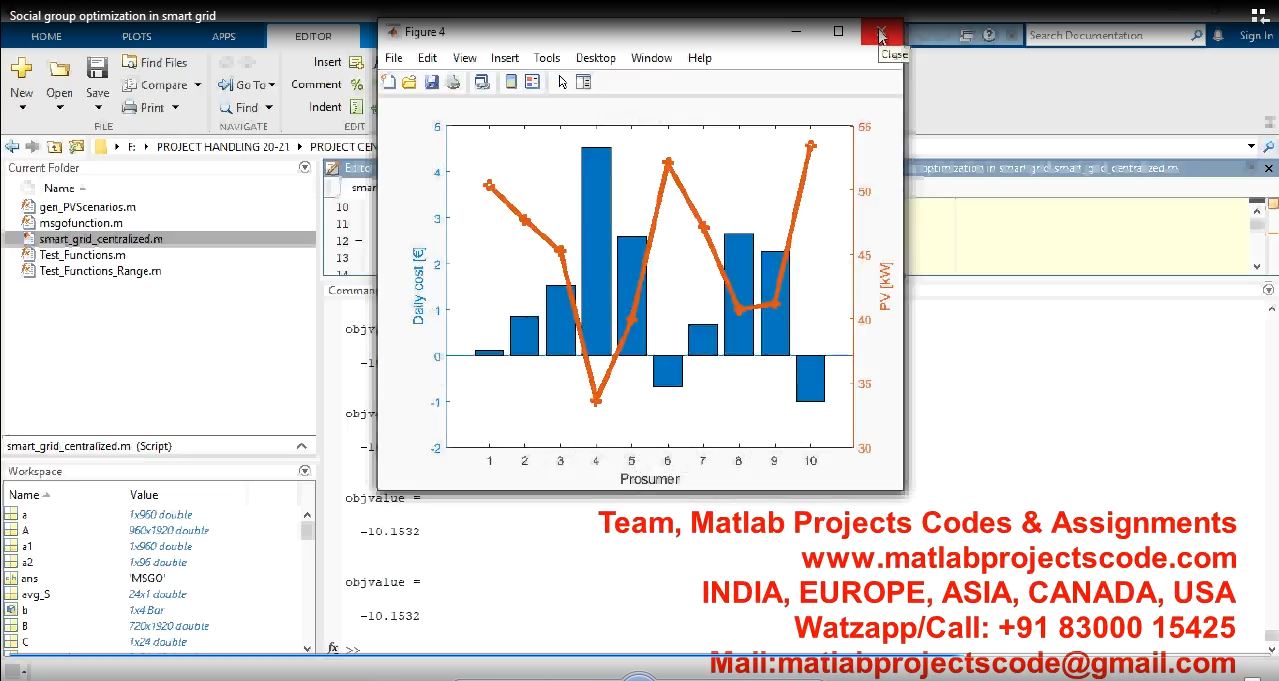Image resolution: width=1279 pixels, height=681 pixels.
Task: Collapse the smart_grid_centralized.m details panel
Action: point(302,446)
